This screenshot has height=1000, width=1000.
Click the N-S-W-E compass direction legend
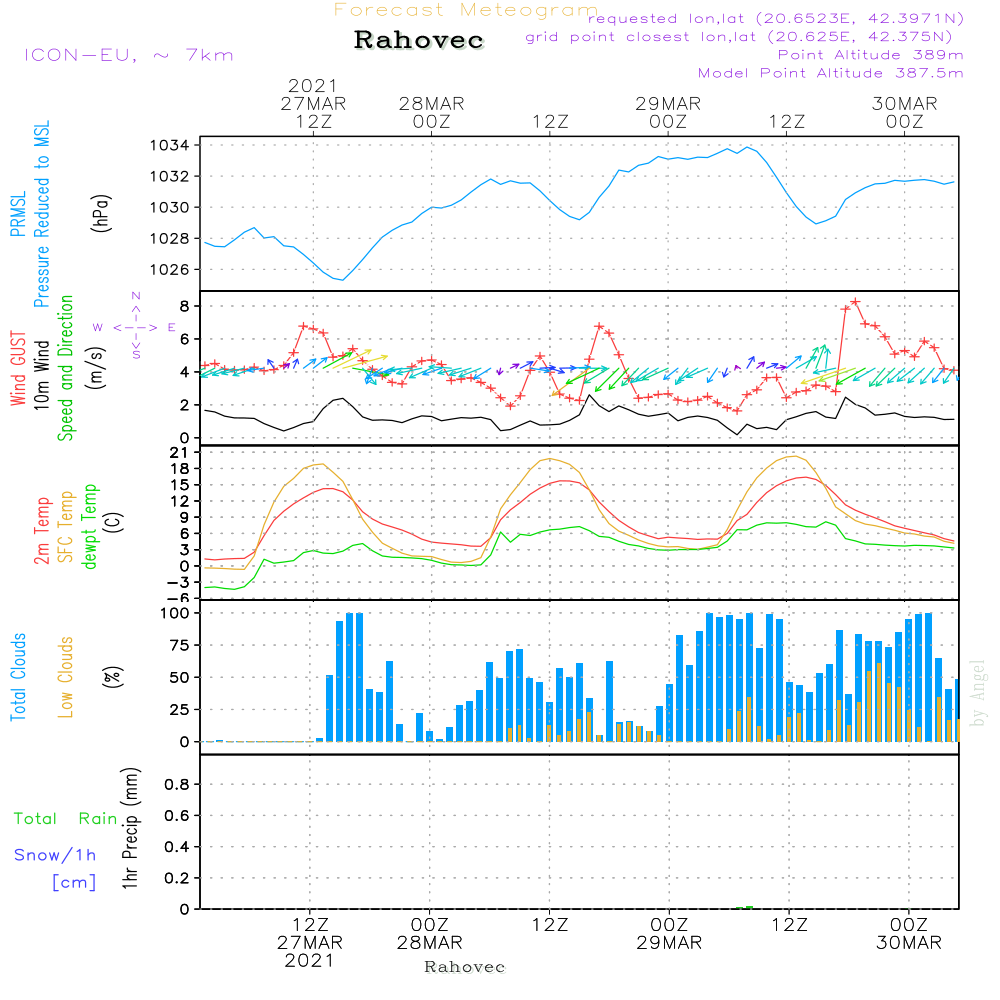[x=135, y=326]
